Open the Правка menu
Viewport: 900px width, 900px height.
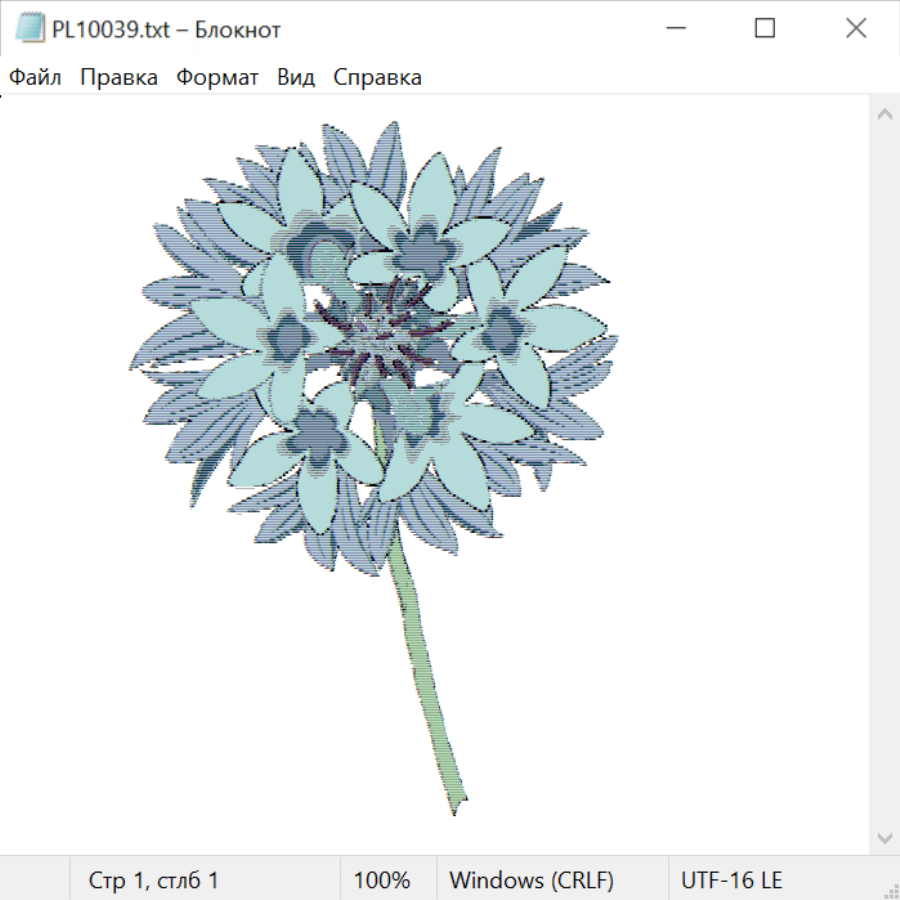(x=118, y=77)
